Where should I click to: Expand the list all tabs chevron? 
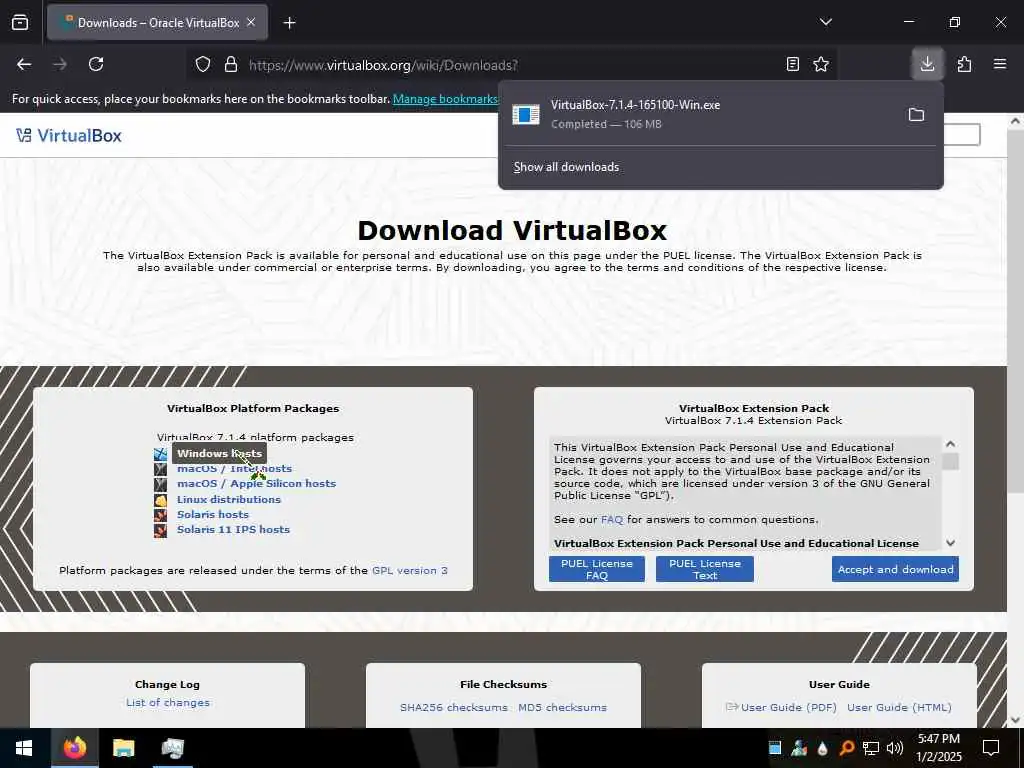tap(825, 22)
